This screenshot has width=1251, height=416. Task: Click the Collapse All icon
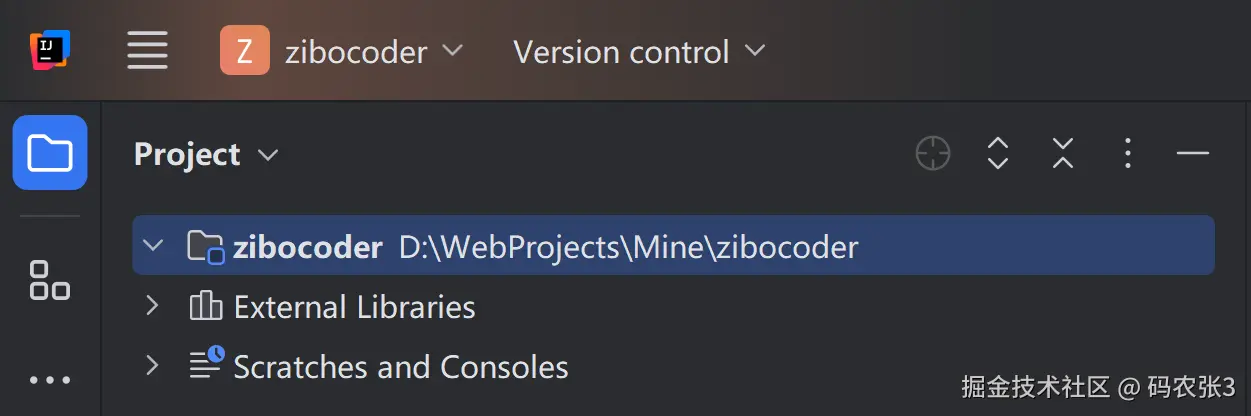[x=1062, y=154]
